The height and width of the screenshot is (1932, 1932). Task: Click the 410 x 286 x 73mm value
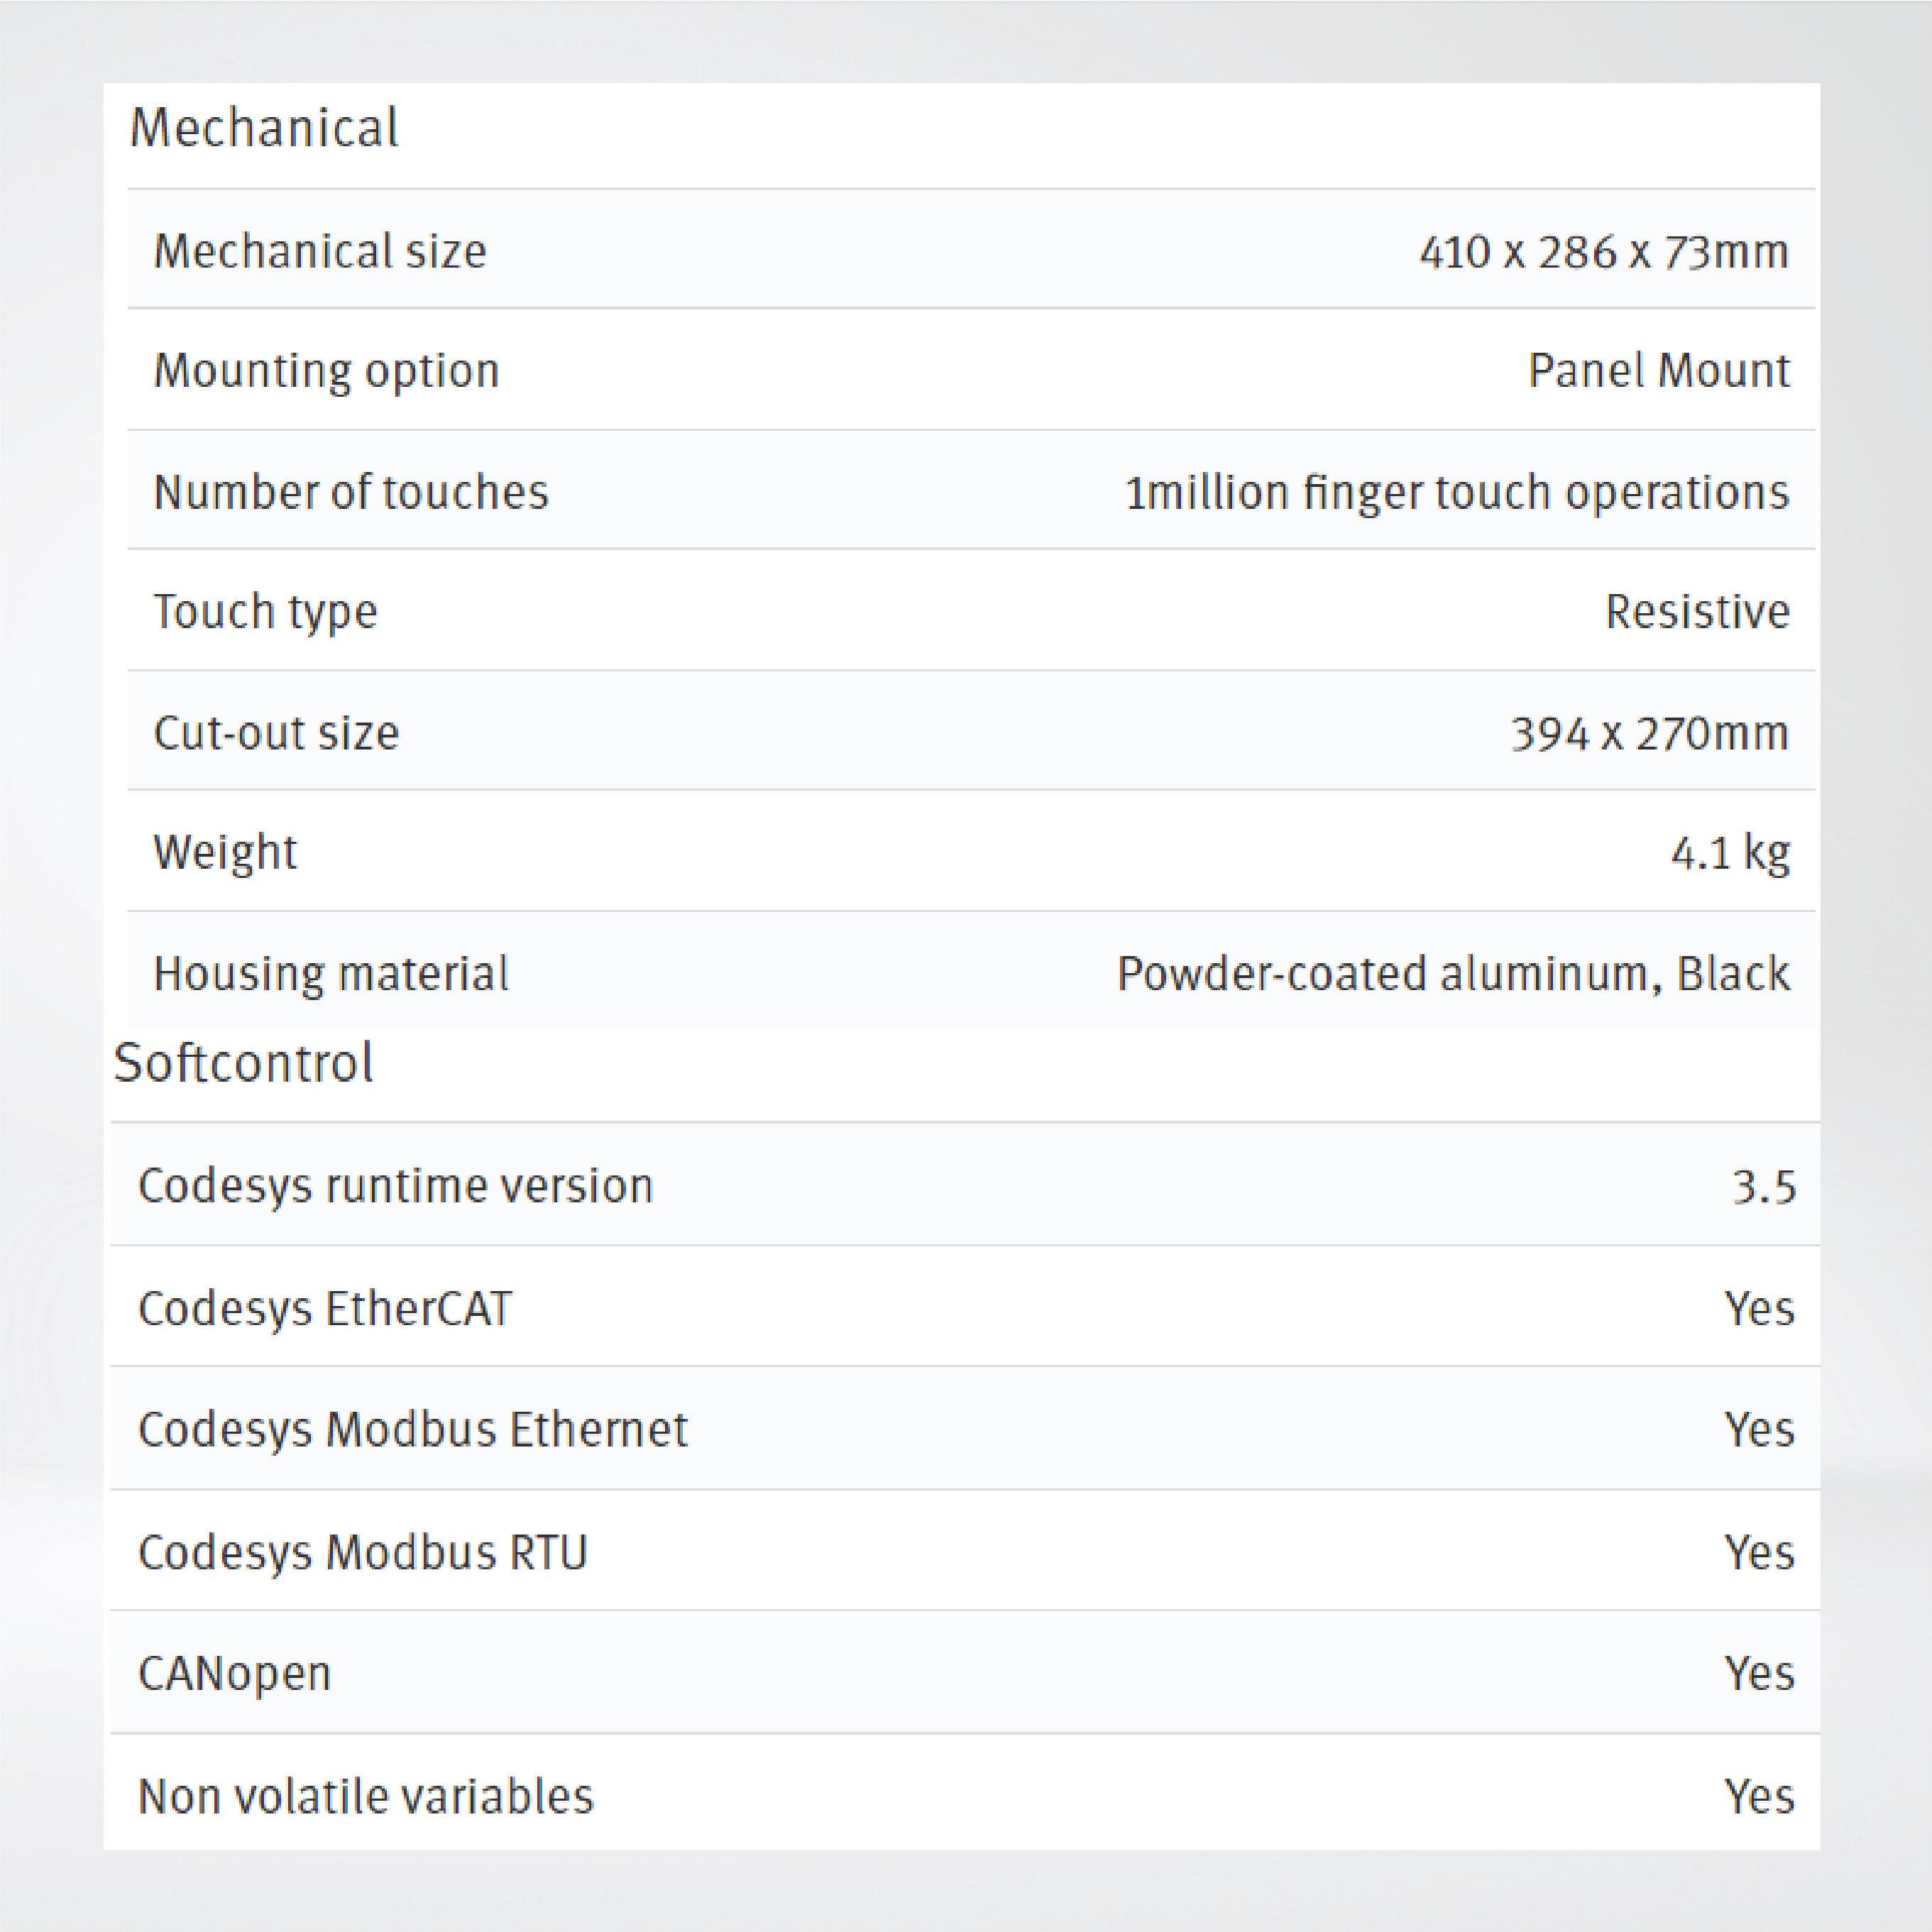(1603, 252)
